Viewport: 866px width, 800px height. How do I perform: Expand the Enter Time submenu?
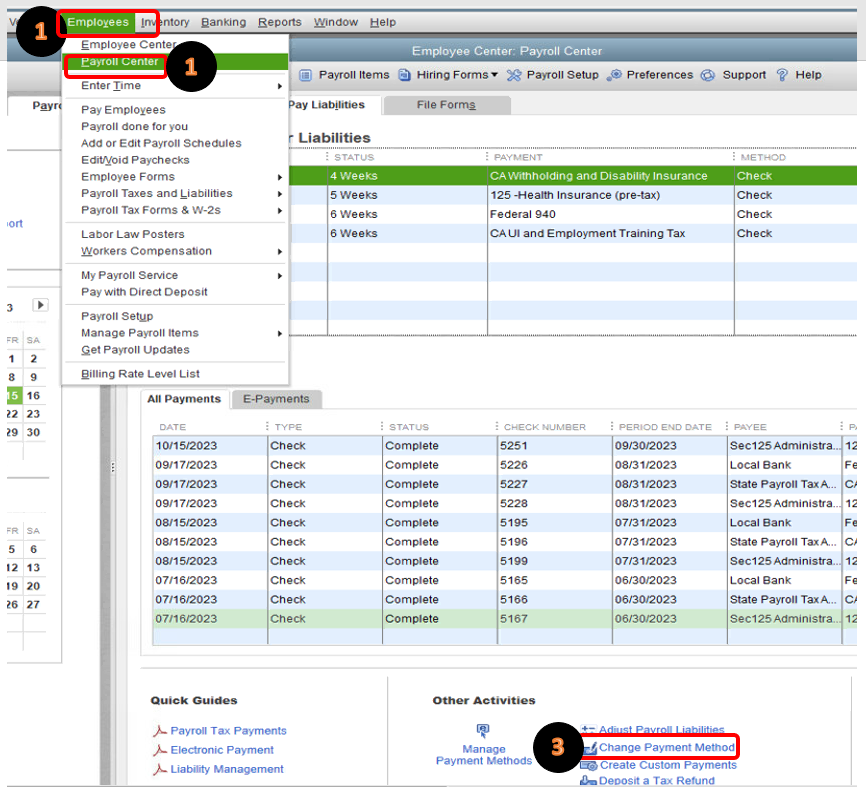[279, 86]
